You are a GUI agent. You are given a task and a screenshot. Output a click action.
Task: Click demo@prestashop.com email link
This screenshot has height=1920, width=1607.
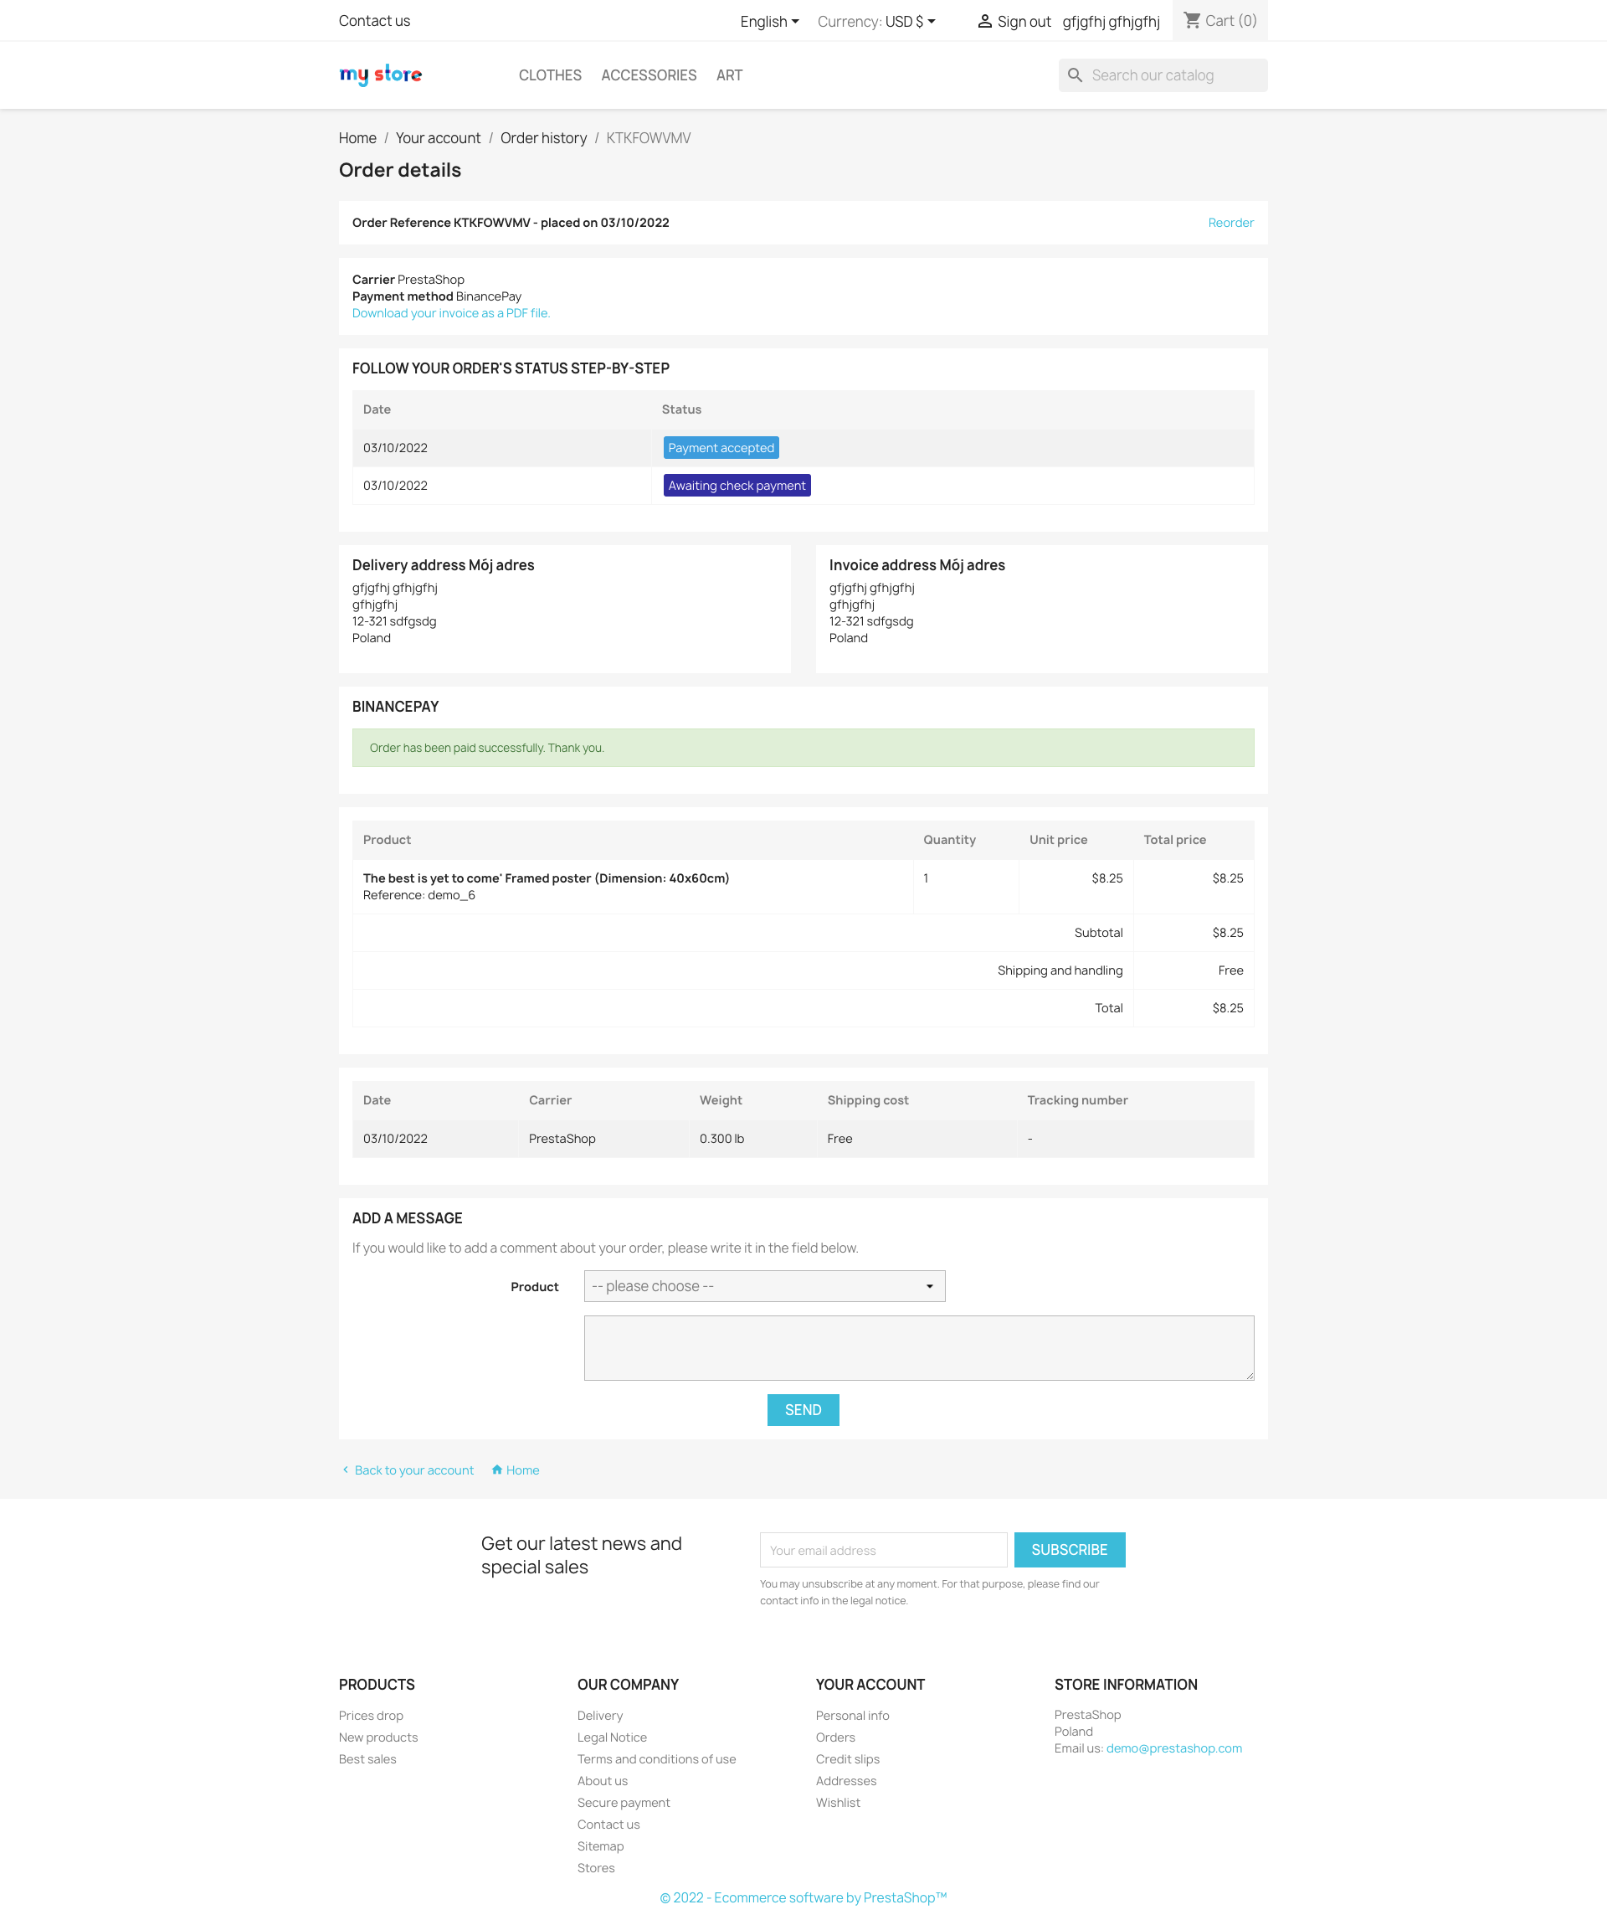point(1174,1749)
